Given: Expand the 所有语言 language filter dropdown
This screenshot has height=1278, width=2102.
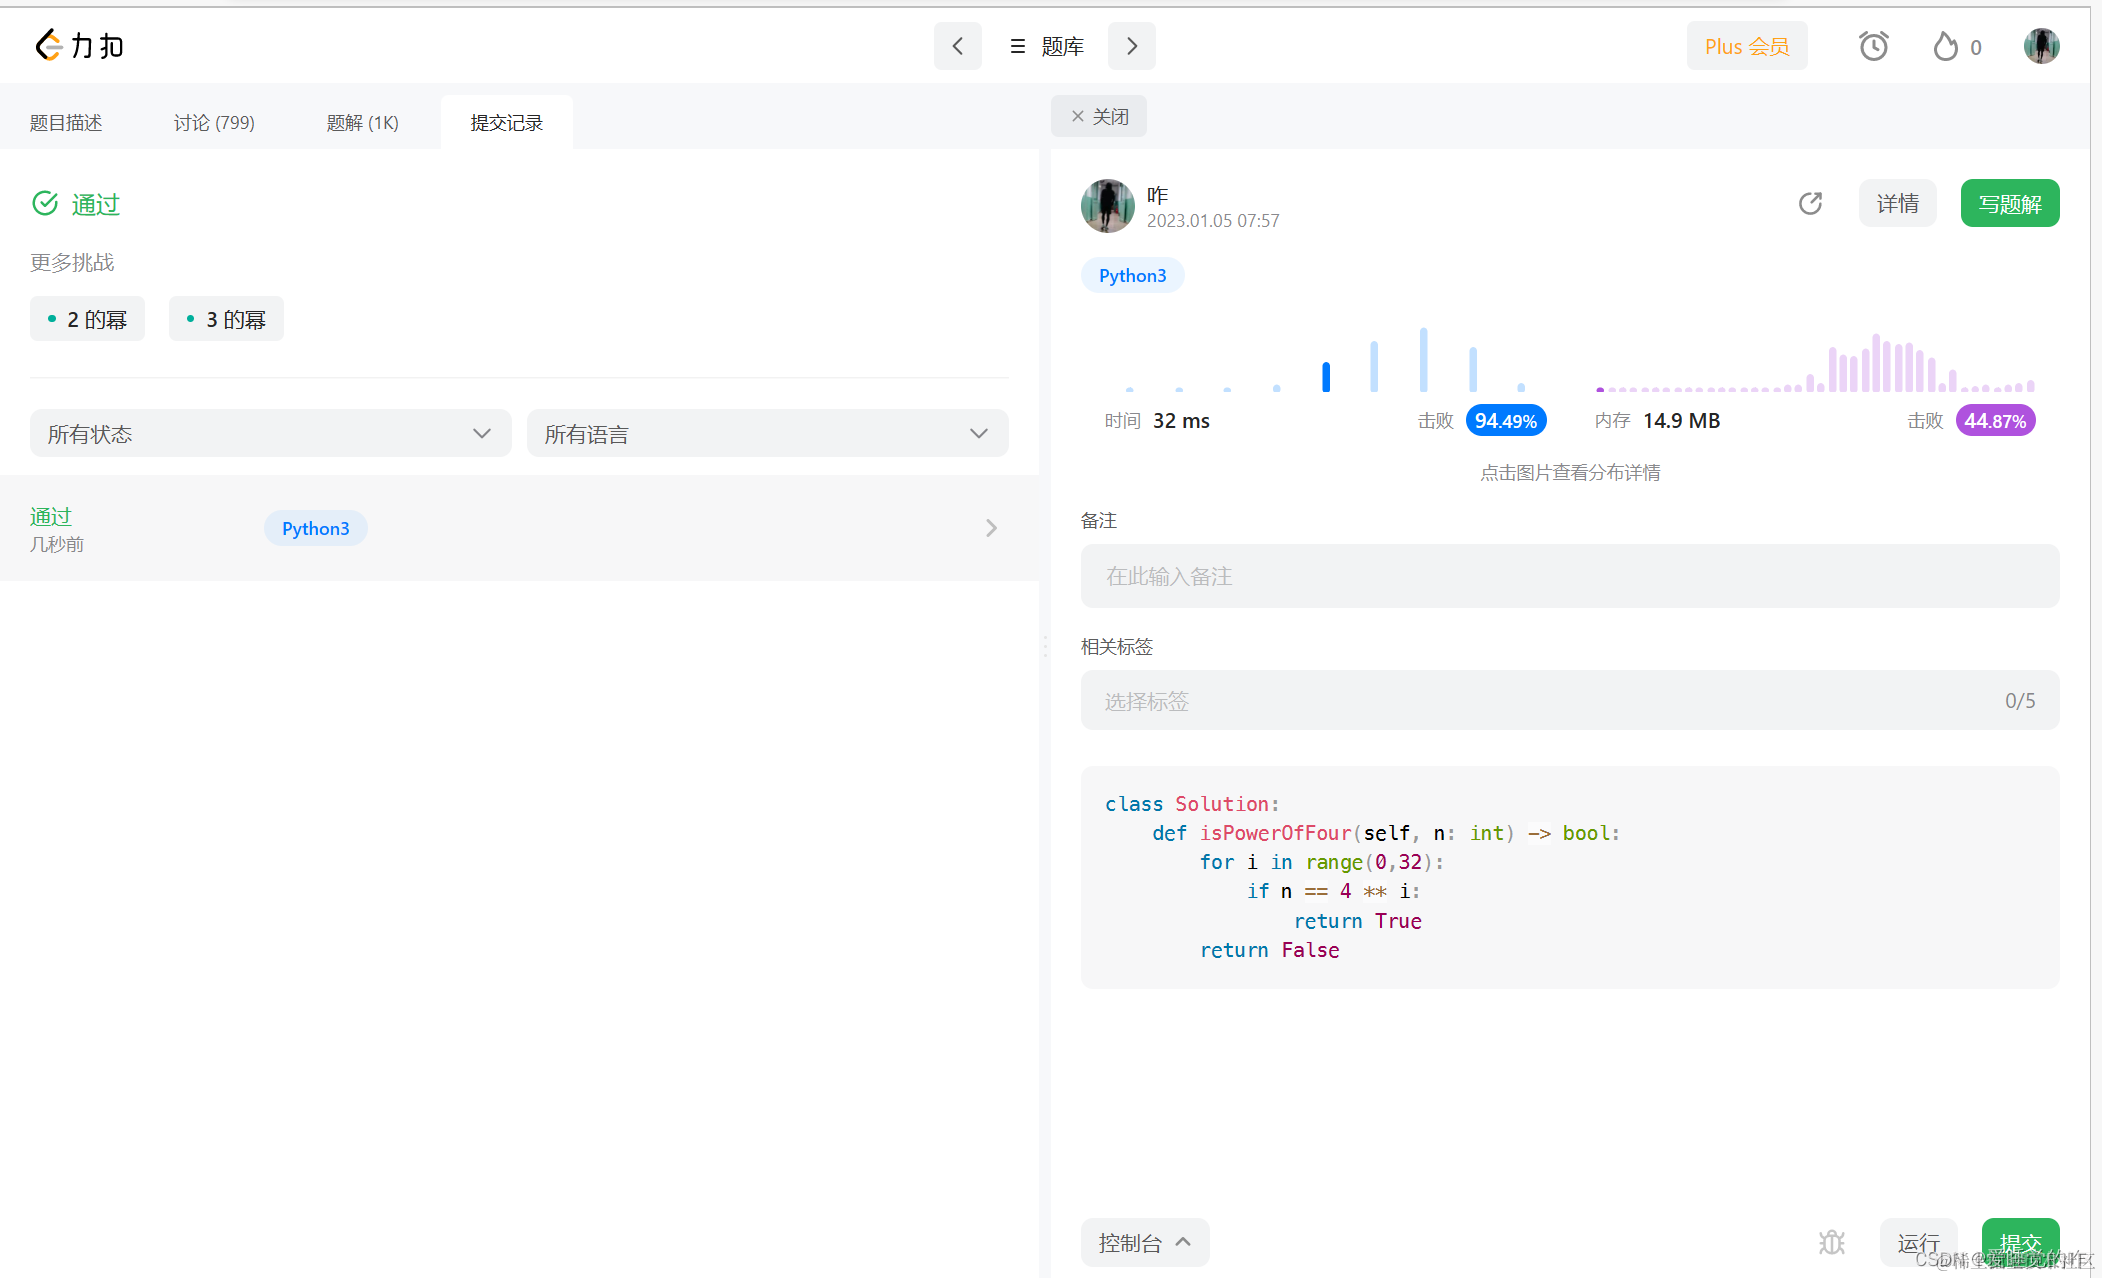Looking at the screenshot, I should click(767, 433).
